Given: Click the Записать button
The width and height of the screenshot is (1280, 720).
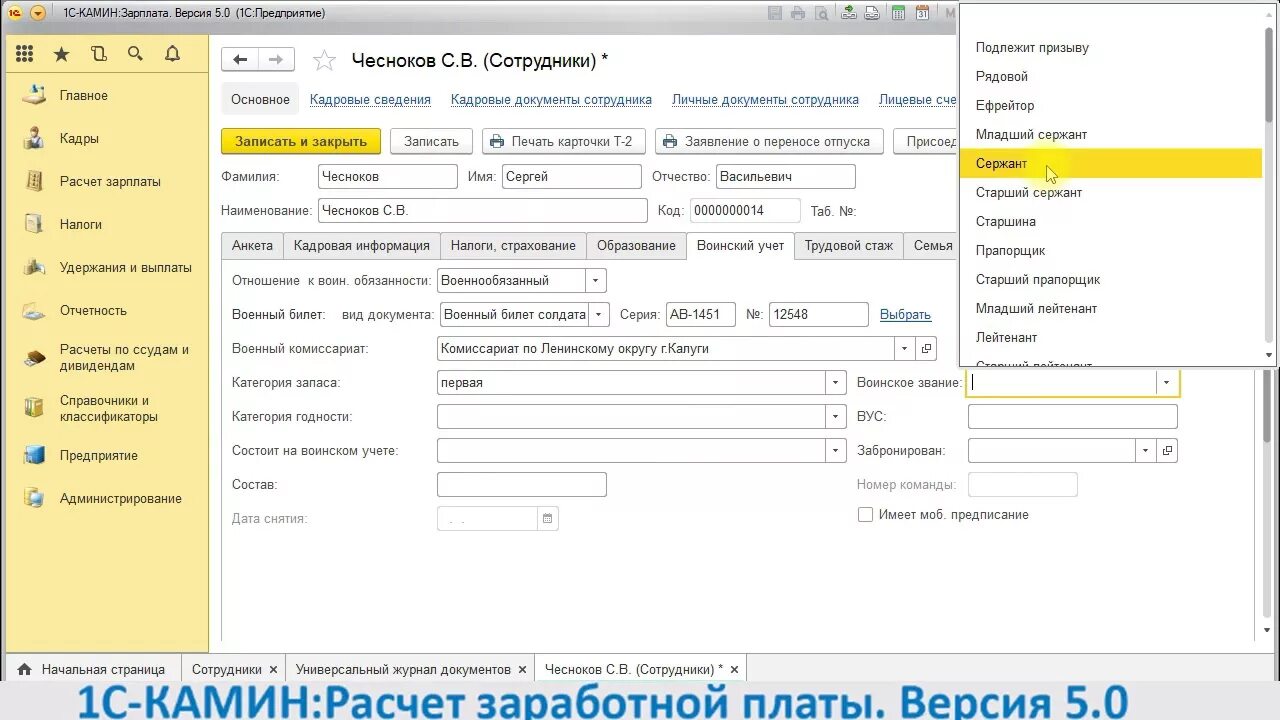Looking at the screenshot, I should point(431,141).
